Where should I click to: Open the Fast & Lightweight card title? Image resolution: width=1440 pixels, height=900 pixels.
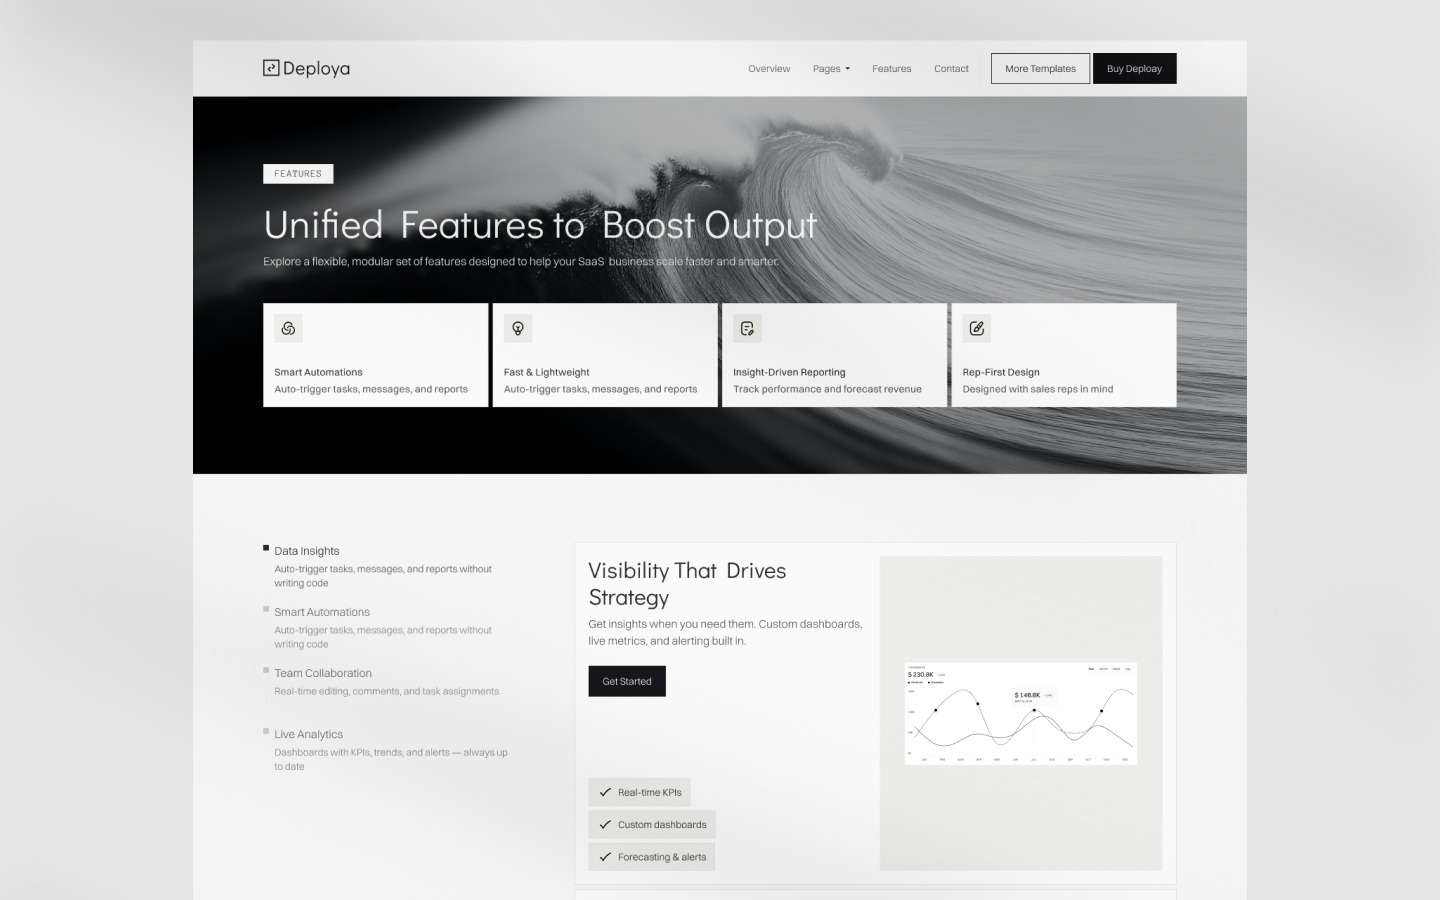pos(546,372)
